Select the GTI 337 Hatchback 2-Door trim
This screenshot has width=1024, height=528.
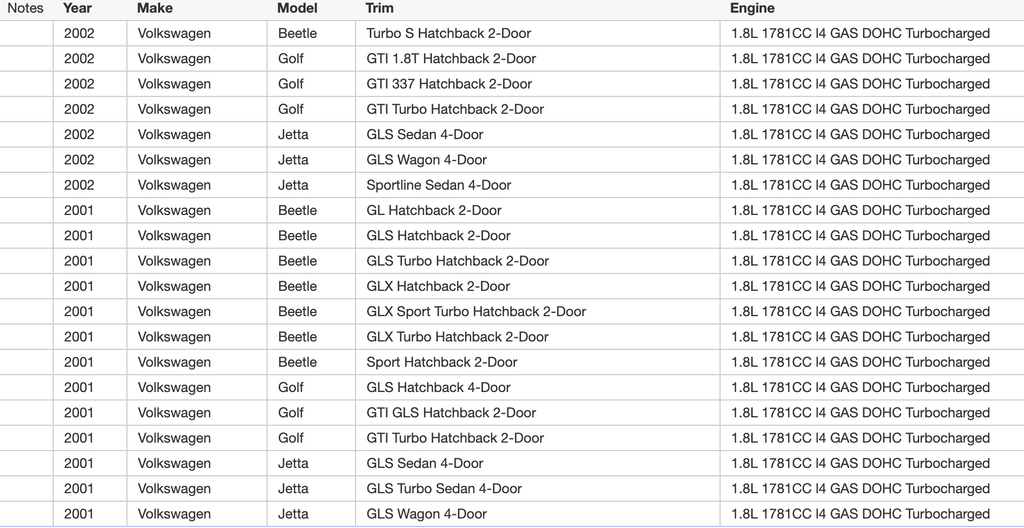click(449, 84)
